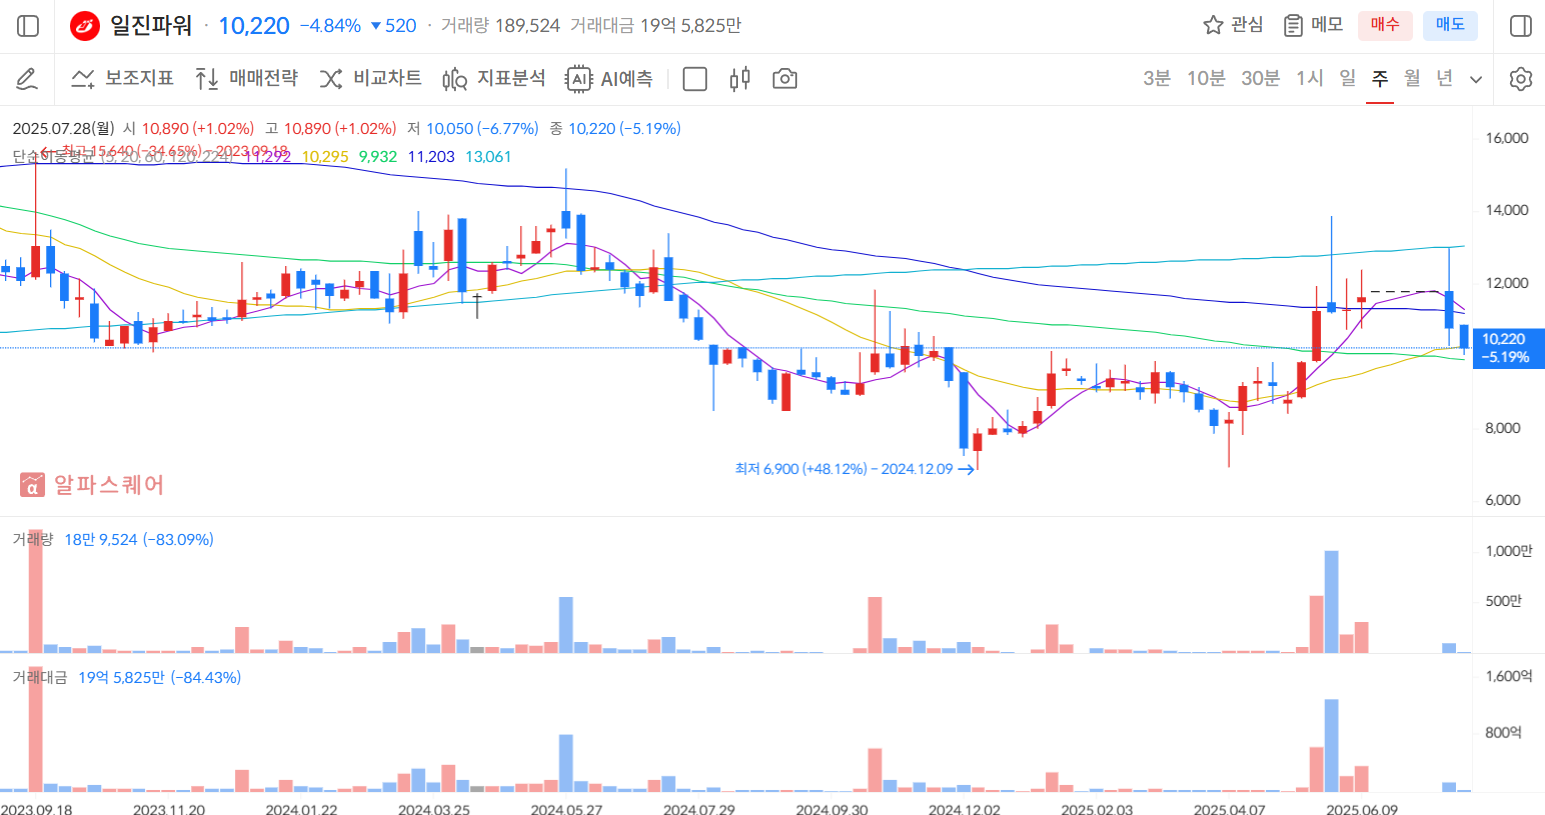The width and height of the screenshot is (1545, 815).
Task: Open AI예측 prediction tool
Action: 609,79
